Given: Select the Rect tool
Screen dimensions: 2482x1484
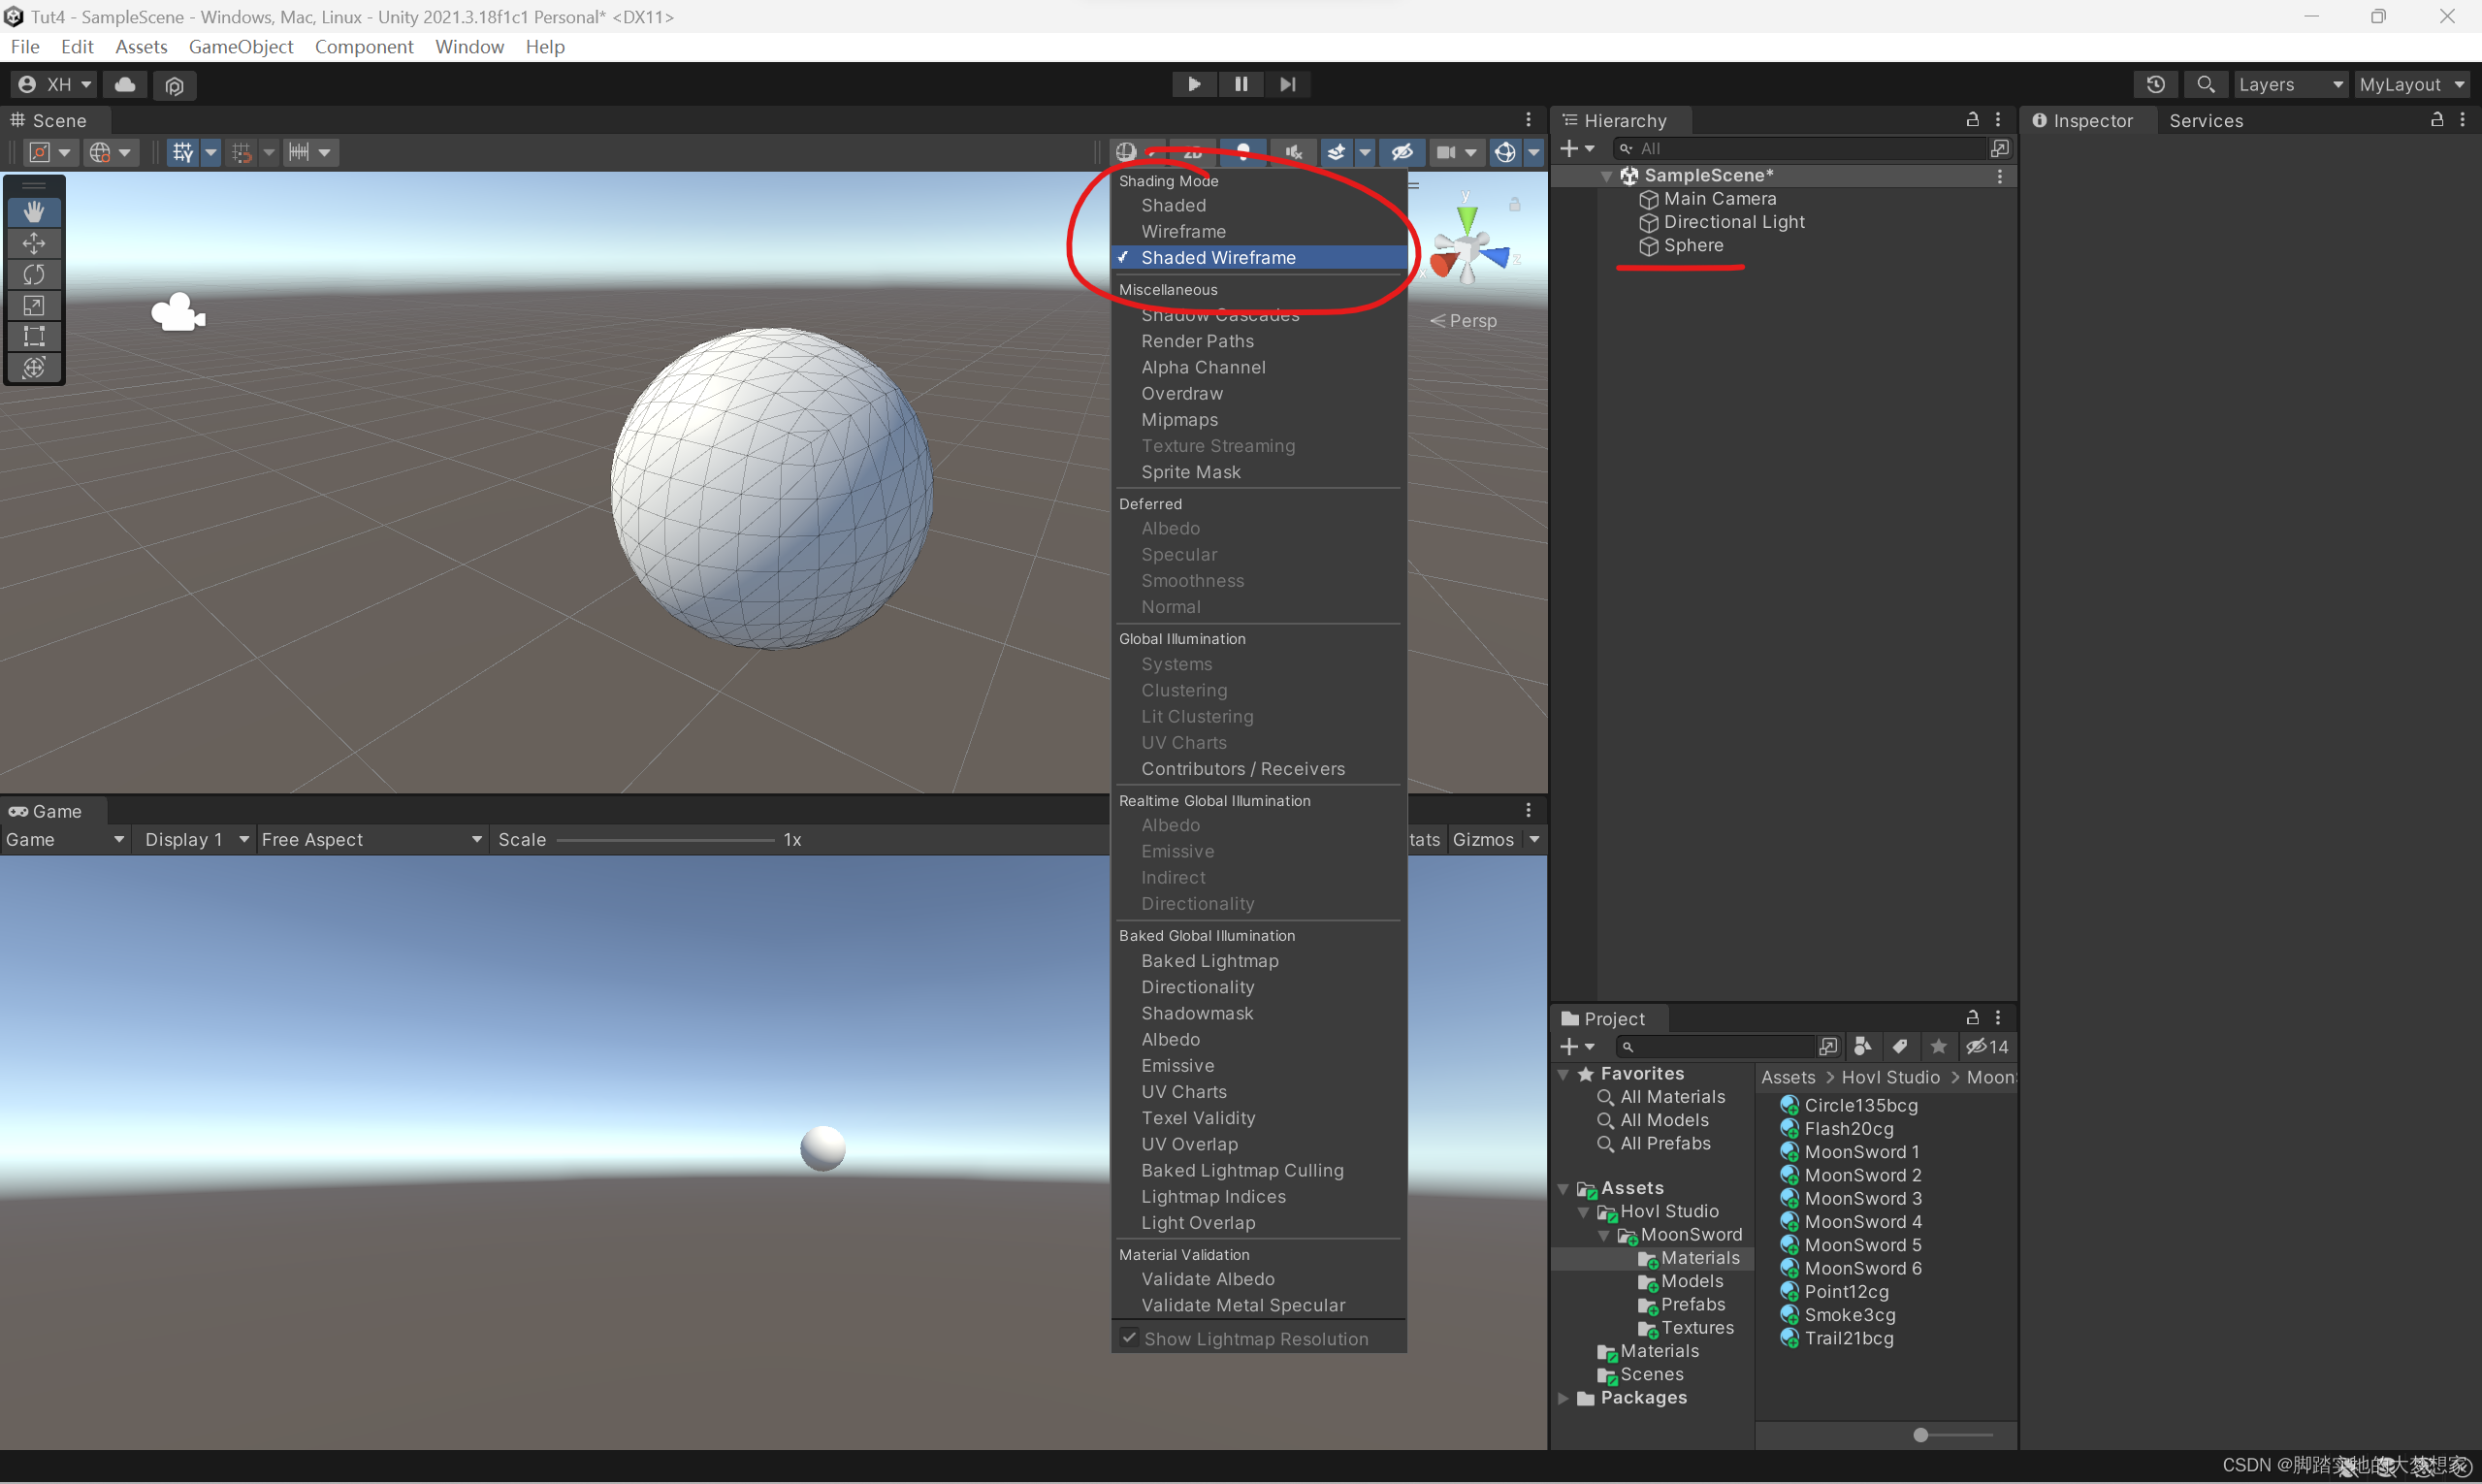Looking at the screenshot, I should click(x=34, y=336).
